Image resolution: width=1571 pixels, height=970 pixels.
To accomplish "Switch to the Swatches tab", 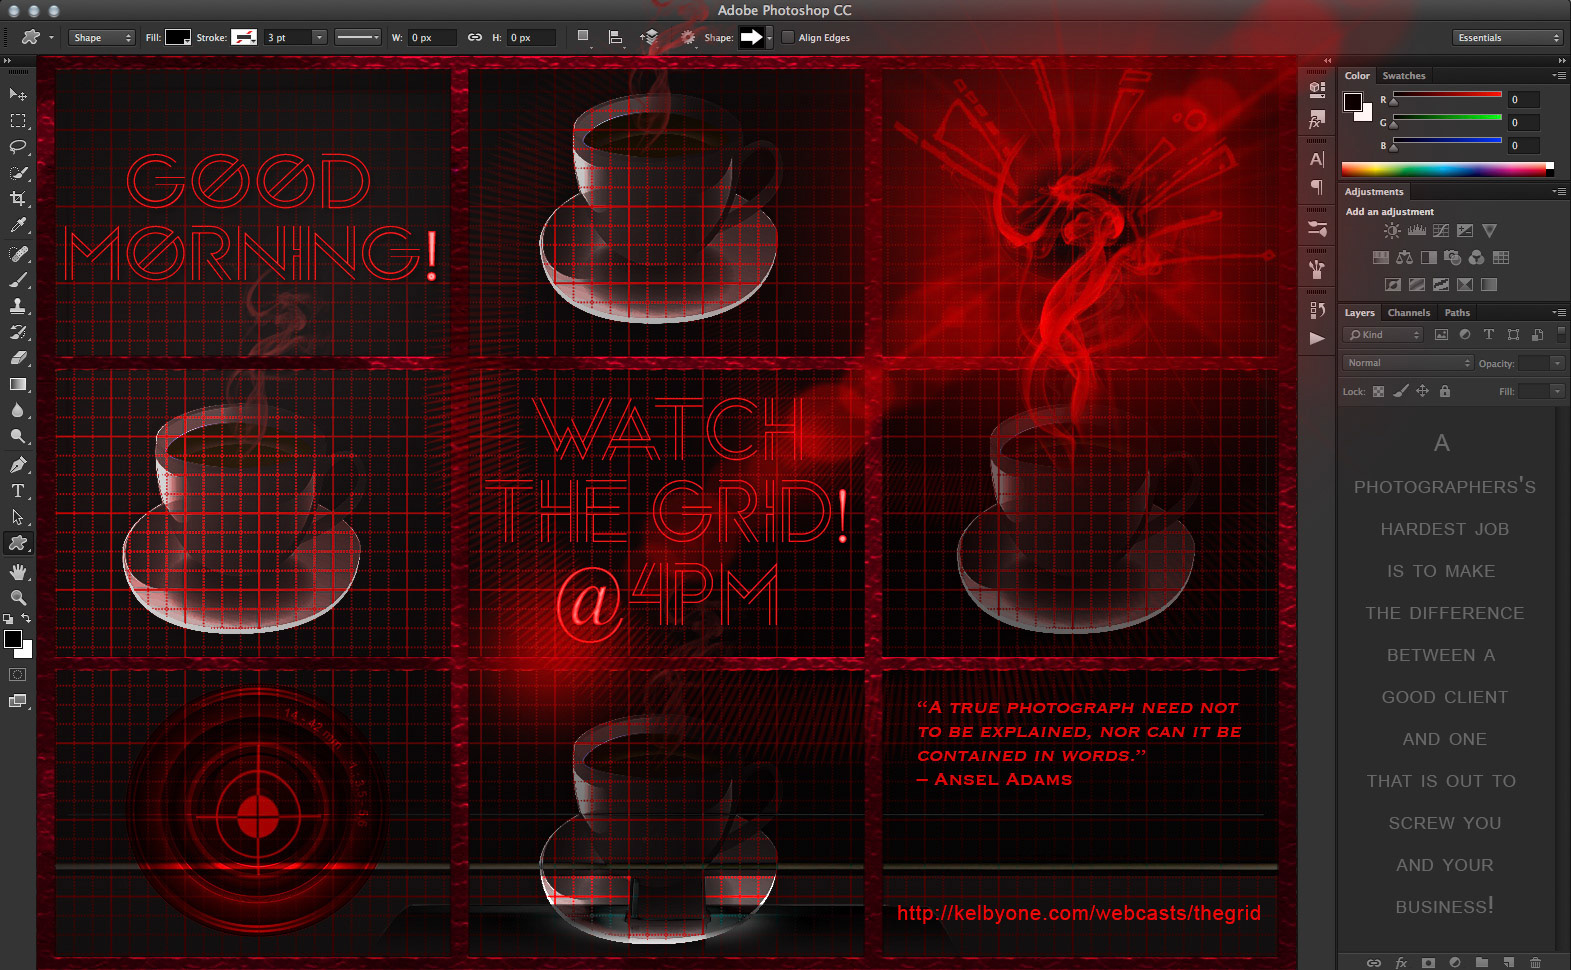I will [x=1404, y=76].
